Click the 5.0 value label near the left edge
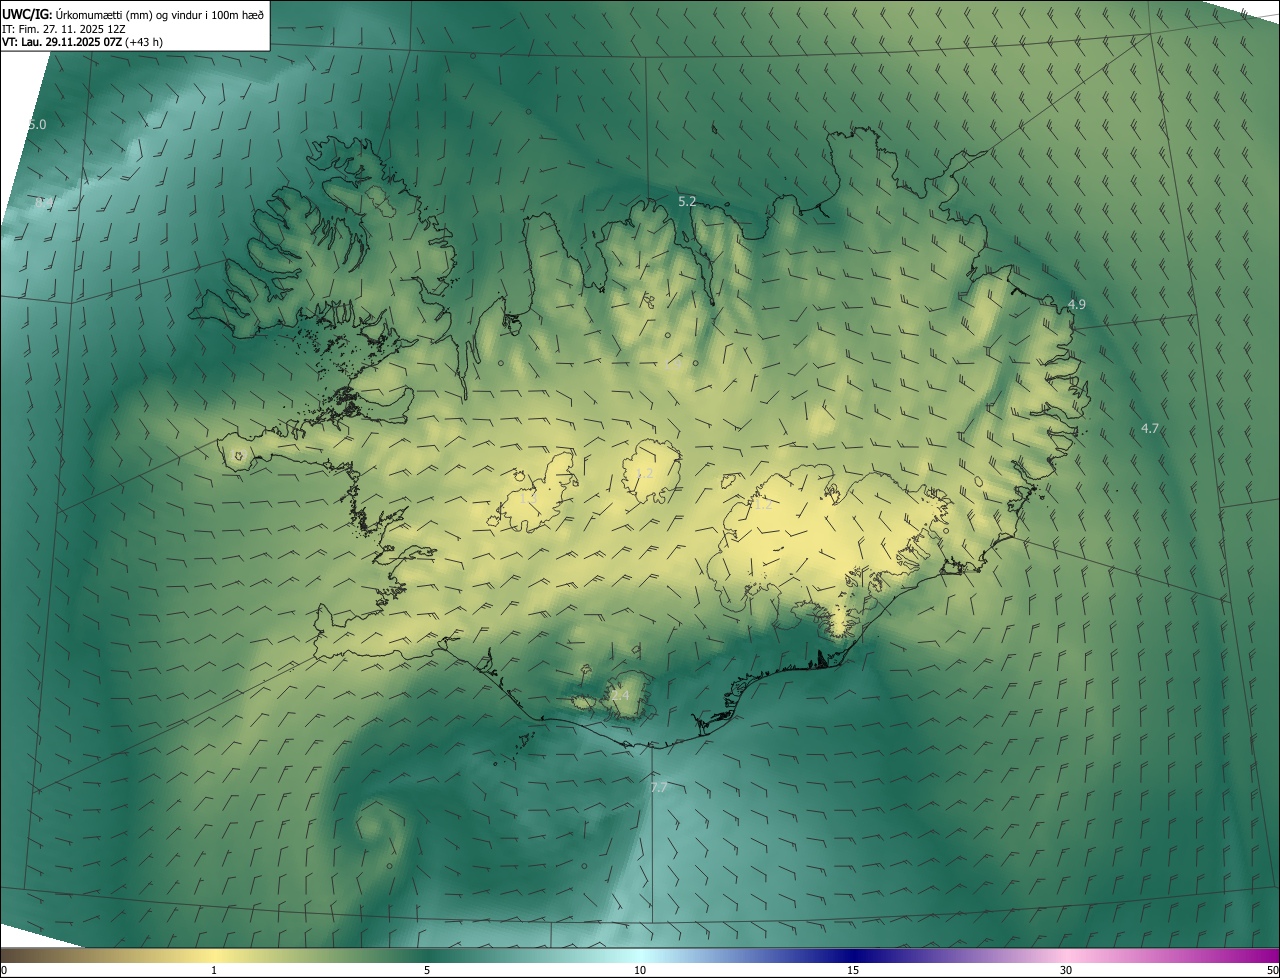 36,124
